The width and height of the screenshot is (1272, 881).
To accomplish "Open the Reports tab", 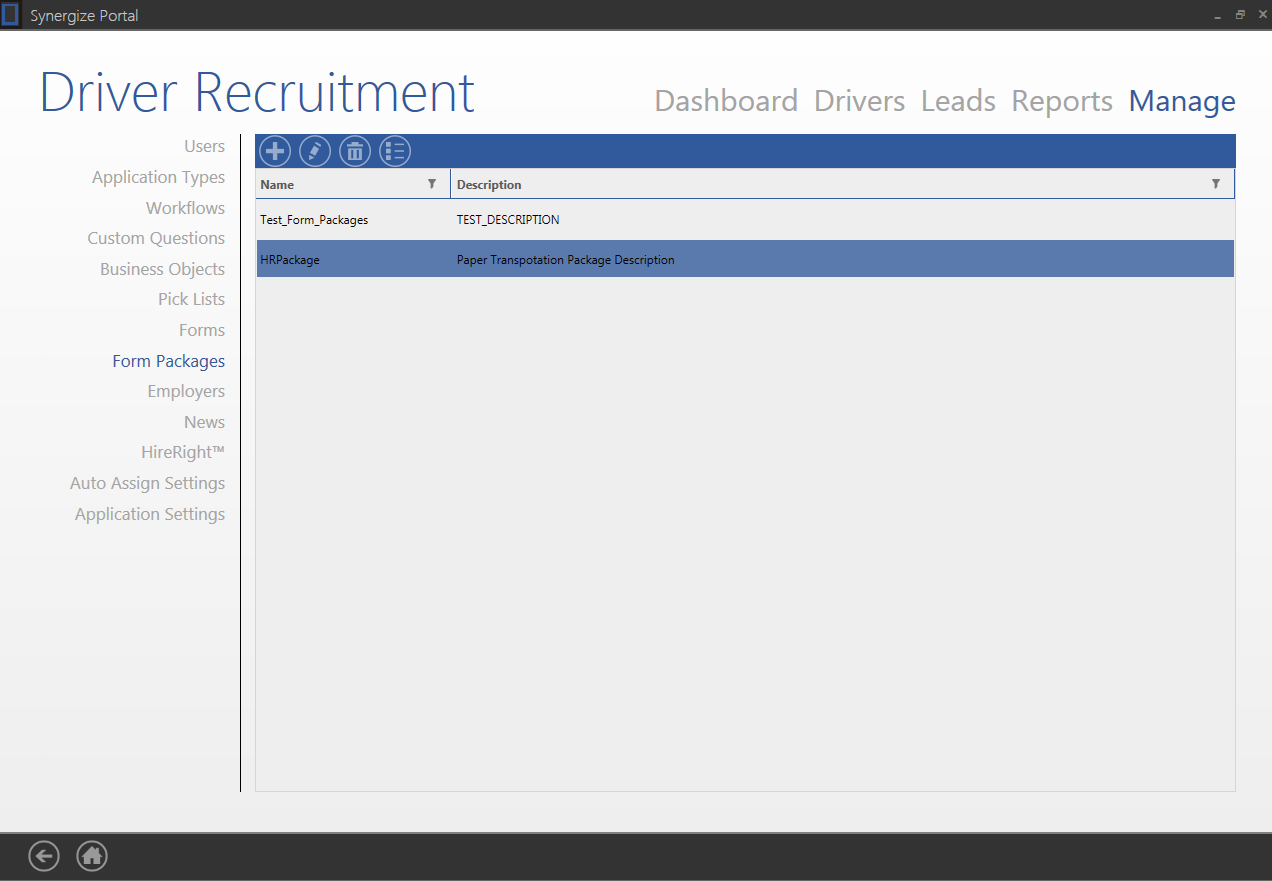I will [x=1062, y=101].
